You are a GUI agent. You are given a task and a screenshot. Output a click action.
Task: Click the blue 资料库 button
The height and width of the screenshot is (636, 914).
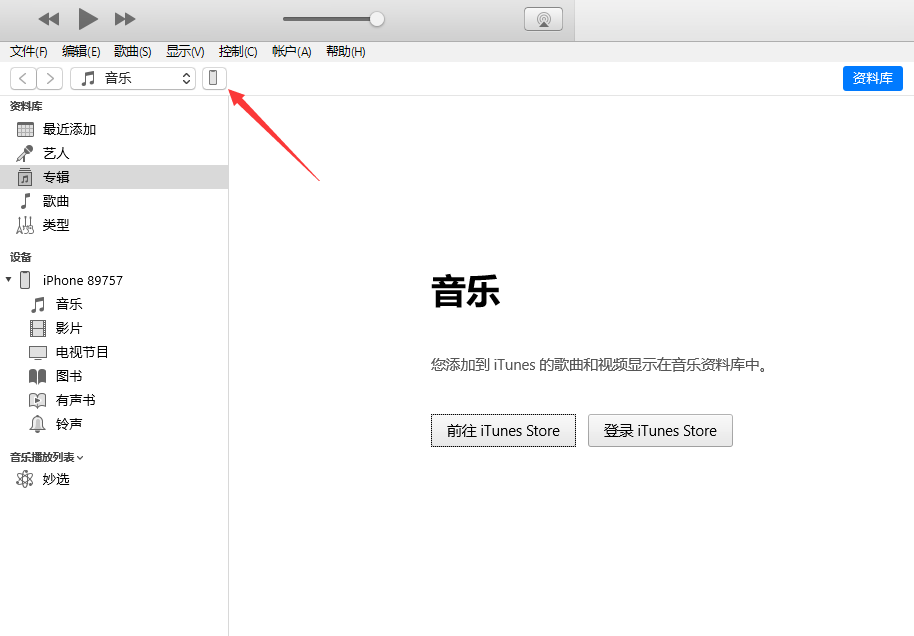click(872, 78)
